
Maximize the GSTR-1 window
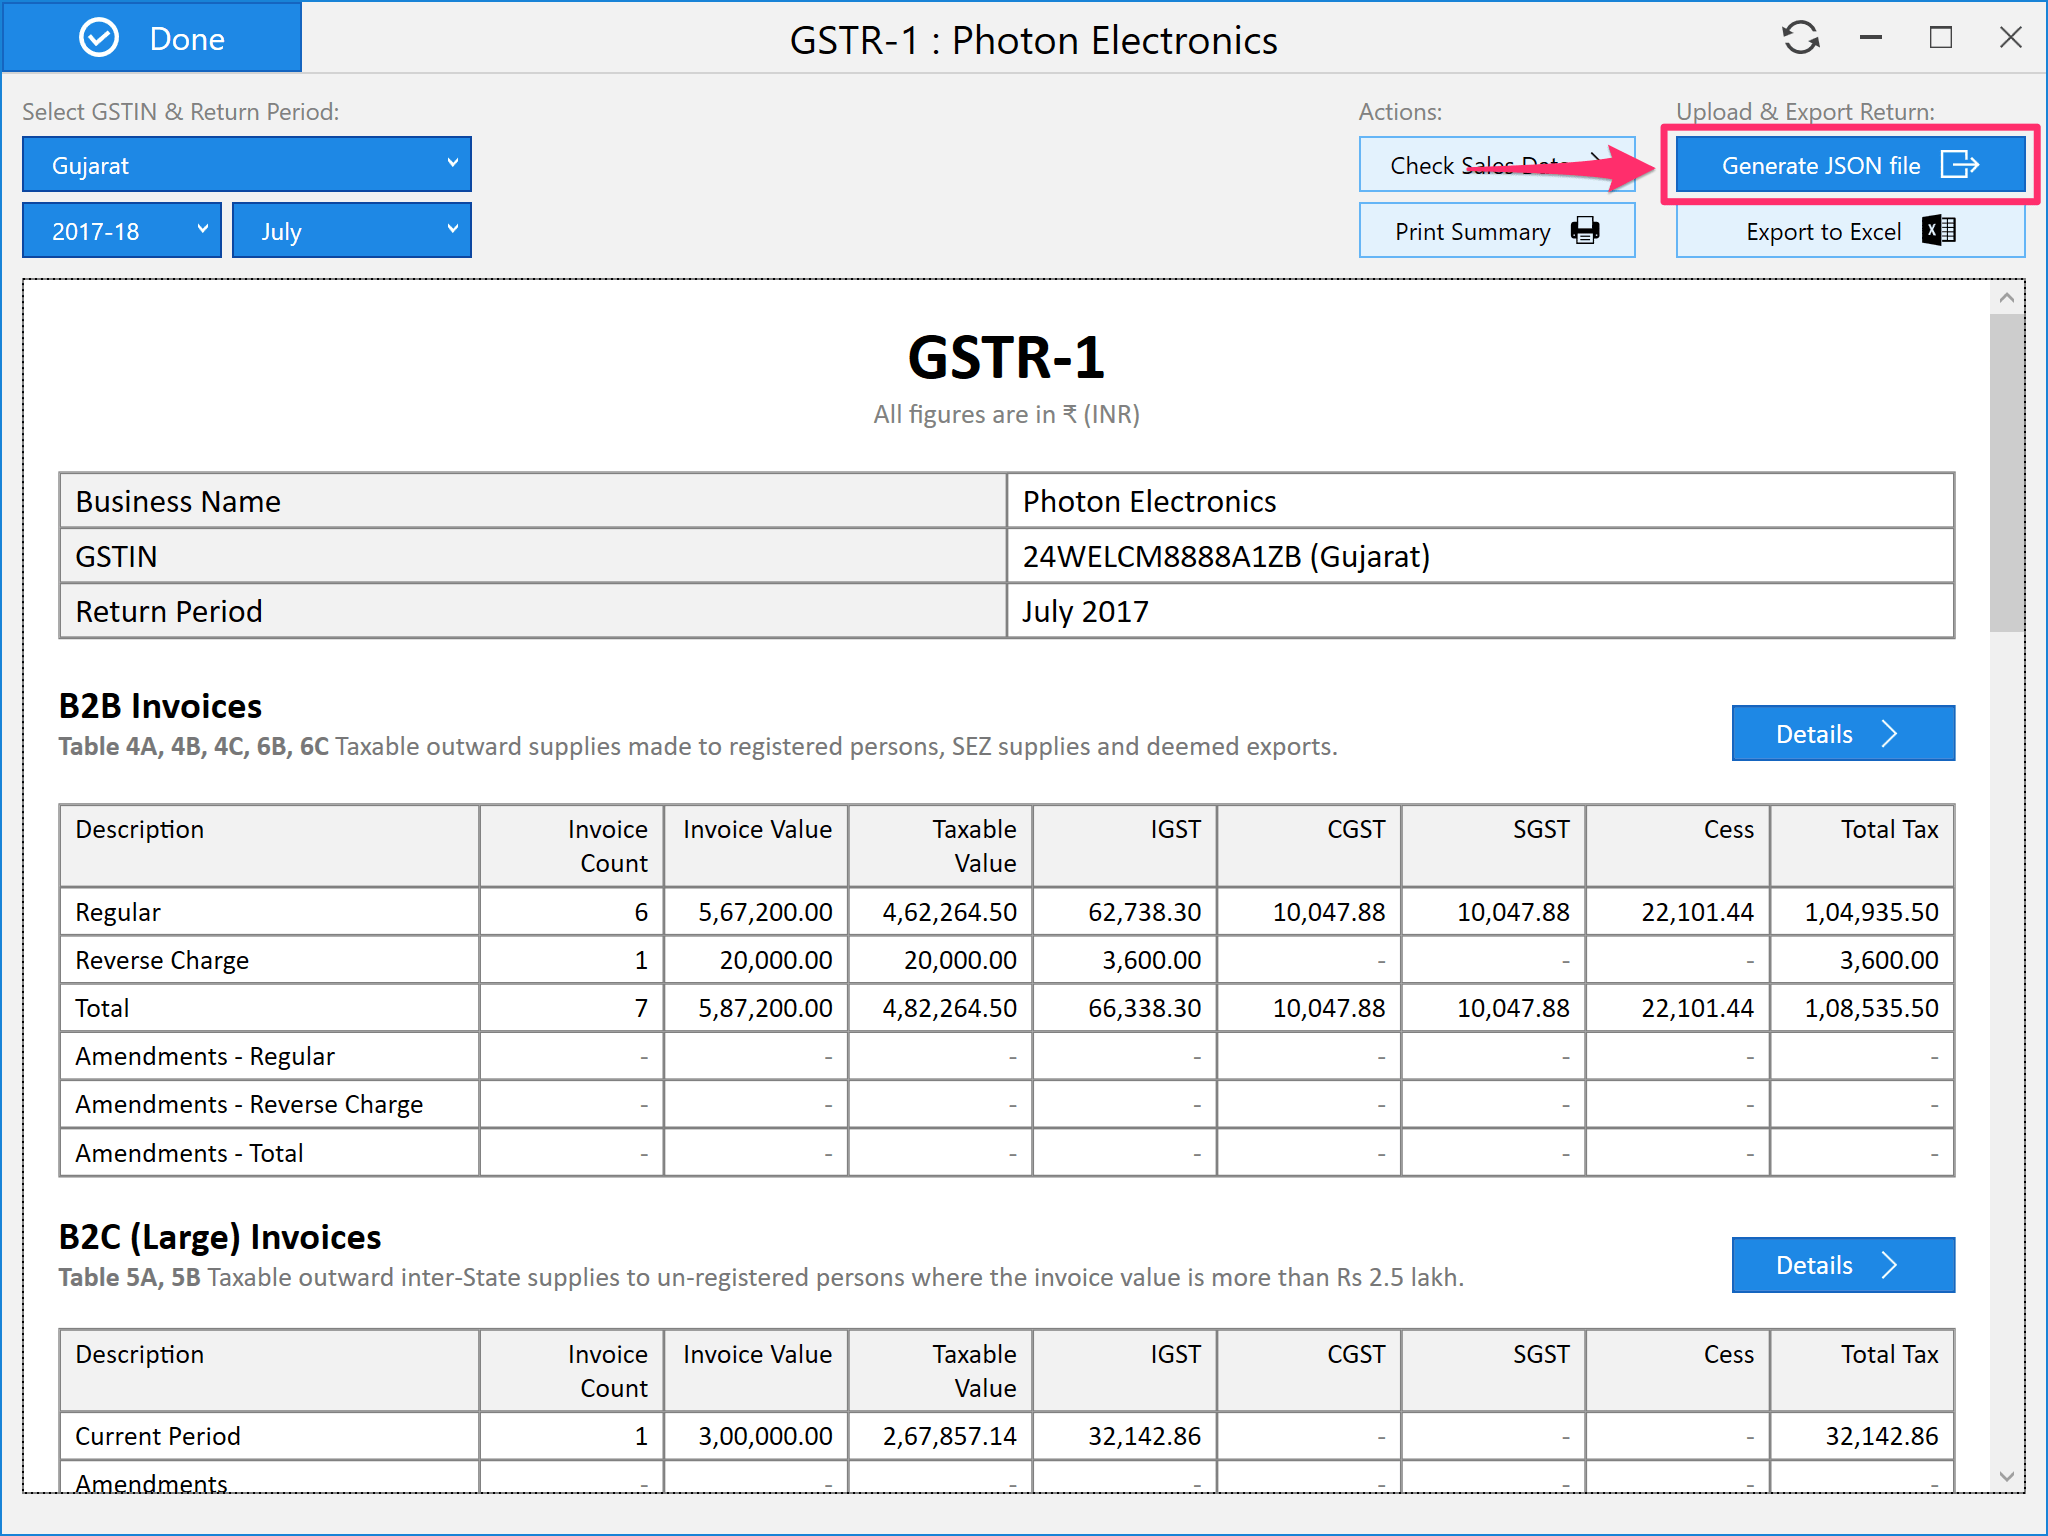click(1940, 39)
